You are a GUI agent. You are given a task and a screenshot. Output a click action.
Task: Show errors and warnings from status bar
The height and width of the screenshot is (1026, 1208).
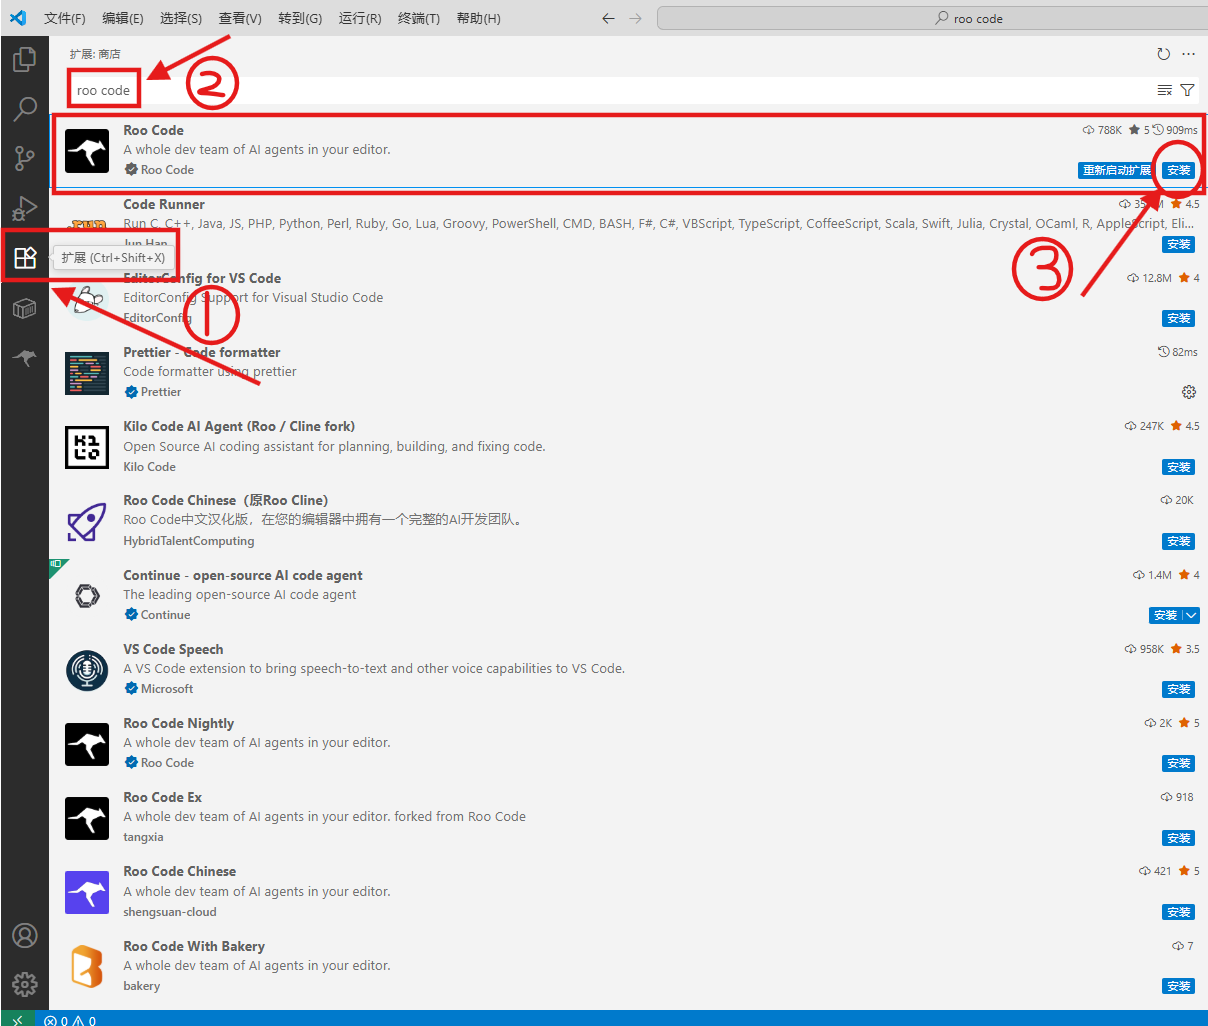(70, 1020)
